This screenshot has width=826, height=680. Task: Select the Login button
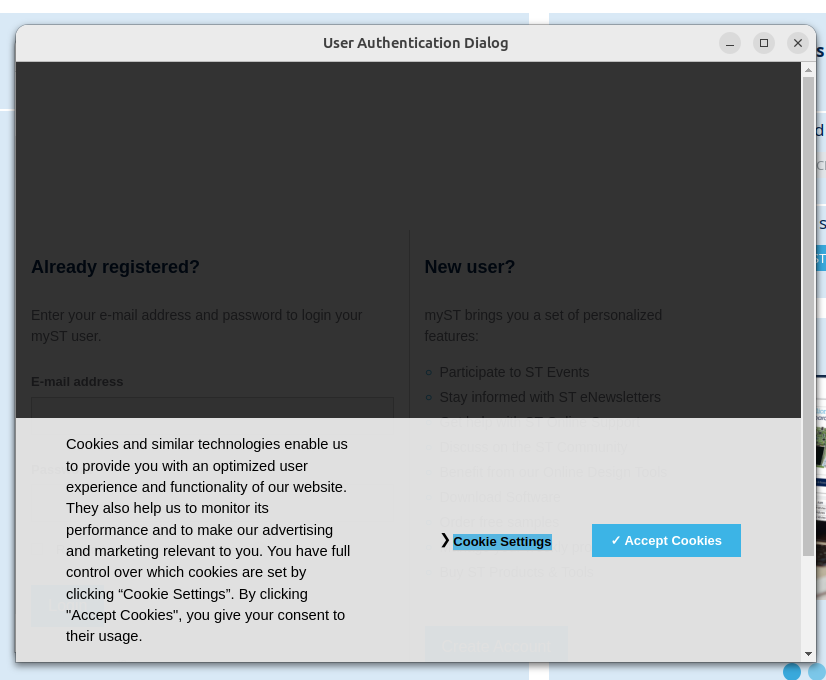click(67, 605)
